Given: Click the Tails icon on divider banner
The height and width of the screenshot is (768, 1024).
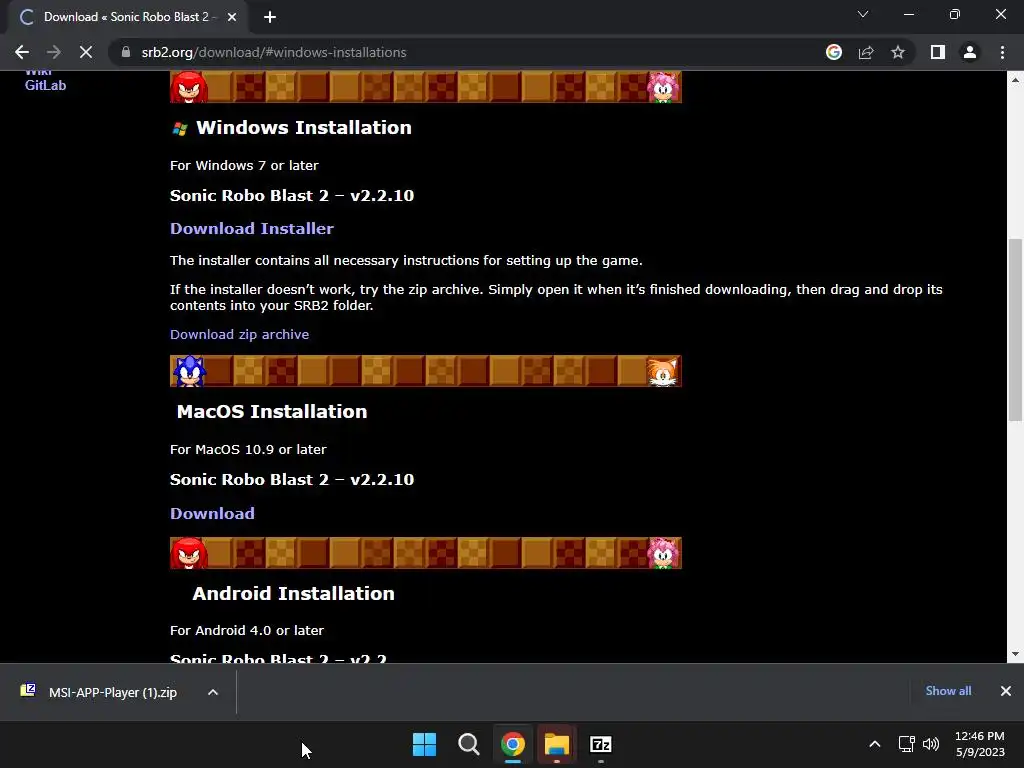Looking at the screenshot, I should coord(663,372).
